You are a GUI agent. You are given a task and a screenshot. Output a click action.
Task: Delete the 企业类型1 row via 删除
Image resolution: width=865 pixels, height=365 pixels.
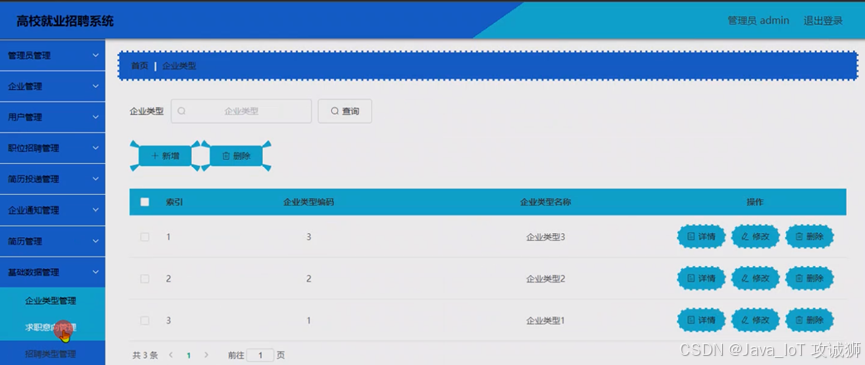(x=809, y=320)
